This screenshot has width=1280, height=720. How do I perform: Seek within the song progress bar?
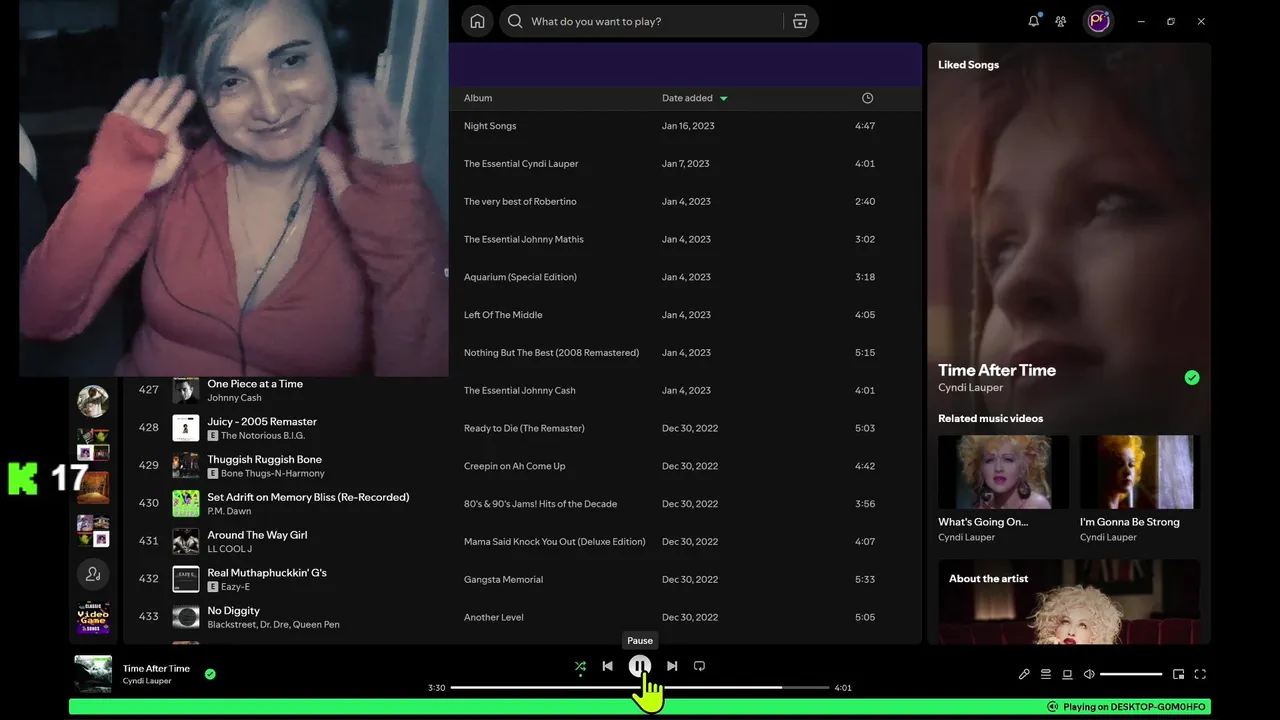640,688
